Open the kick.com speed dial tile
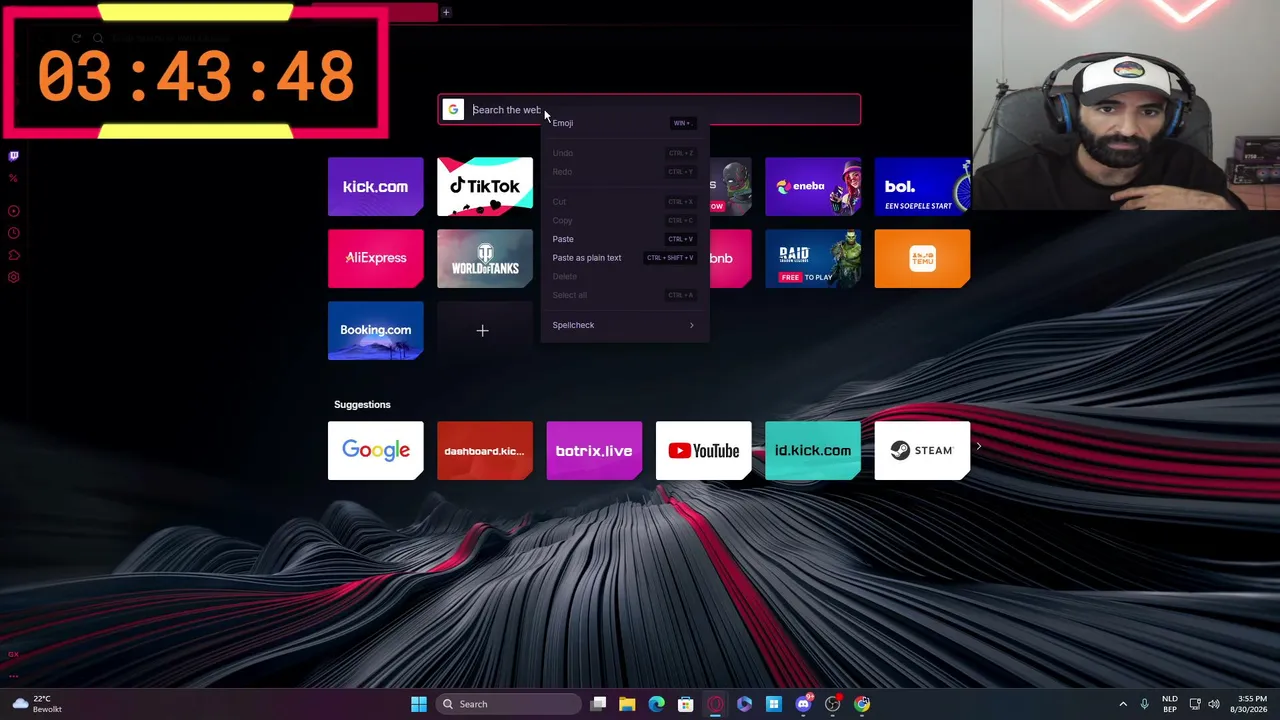The image size is (1280, 720). click(x=375, y=187)
